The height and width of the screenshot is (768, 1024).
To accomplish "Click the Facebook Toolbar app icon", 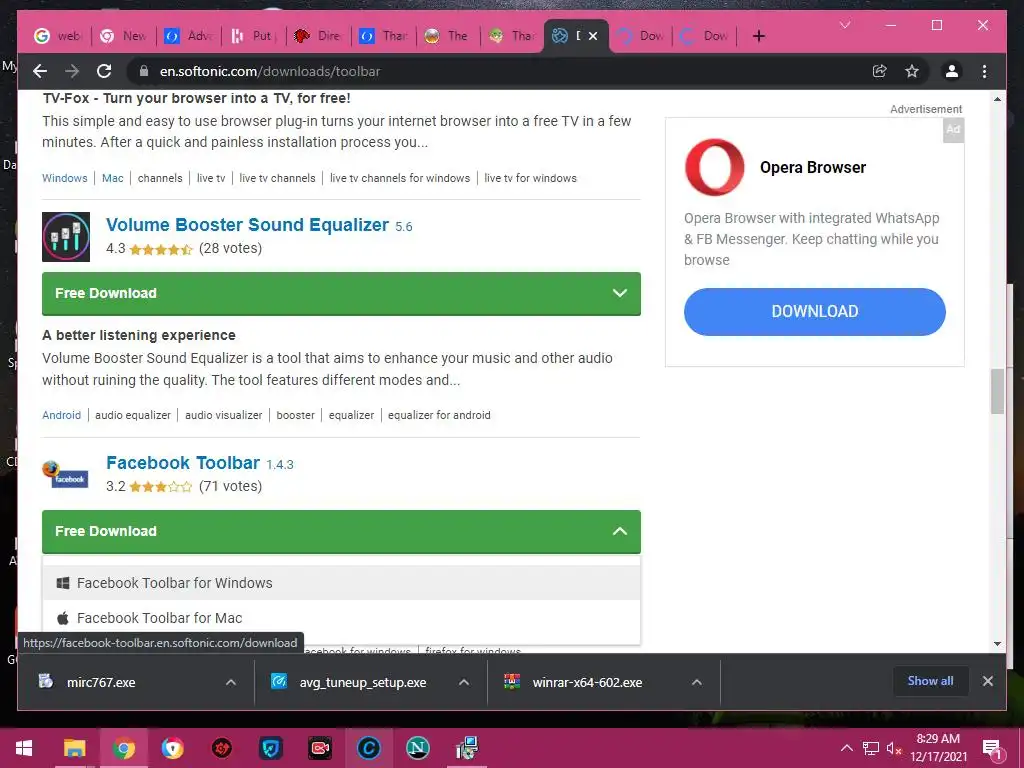I will click(x=65, y=474).
